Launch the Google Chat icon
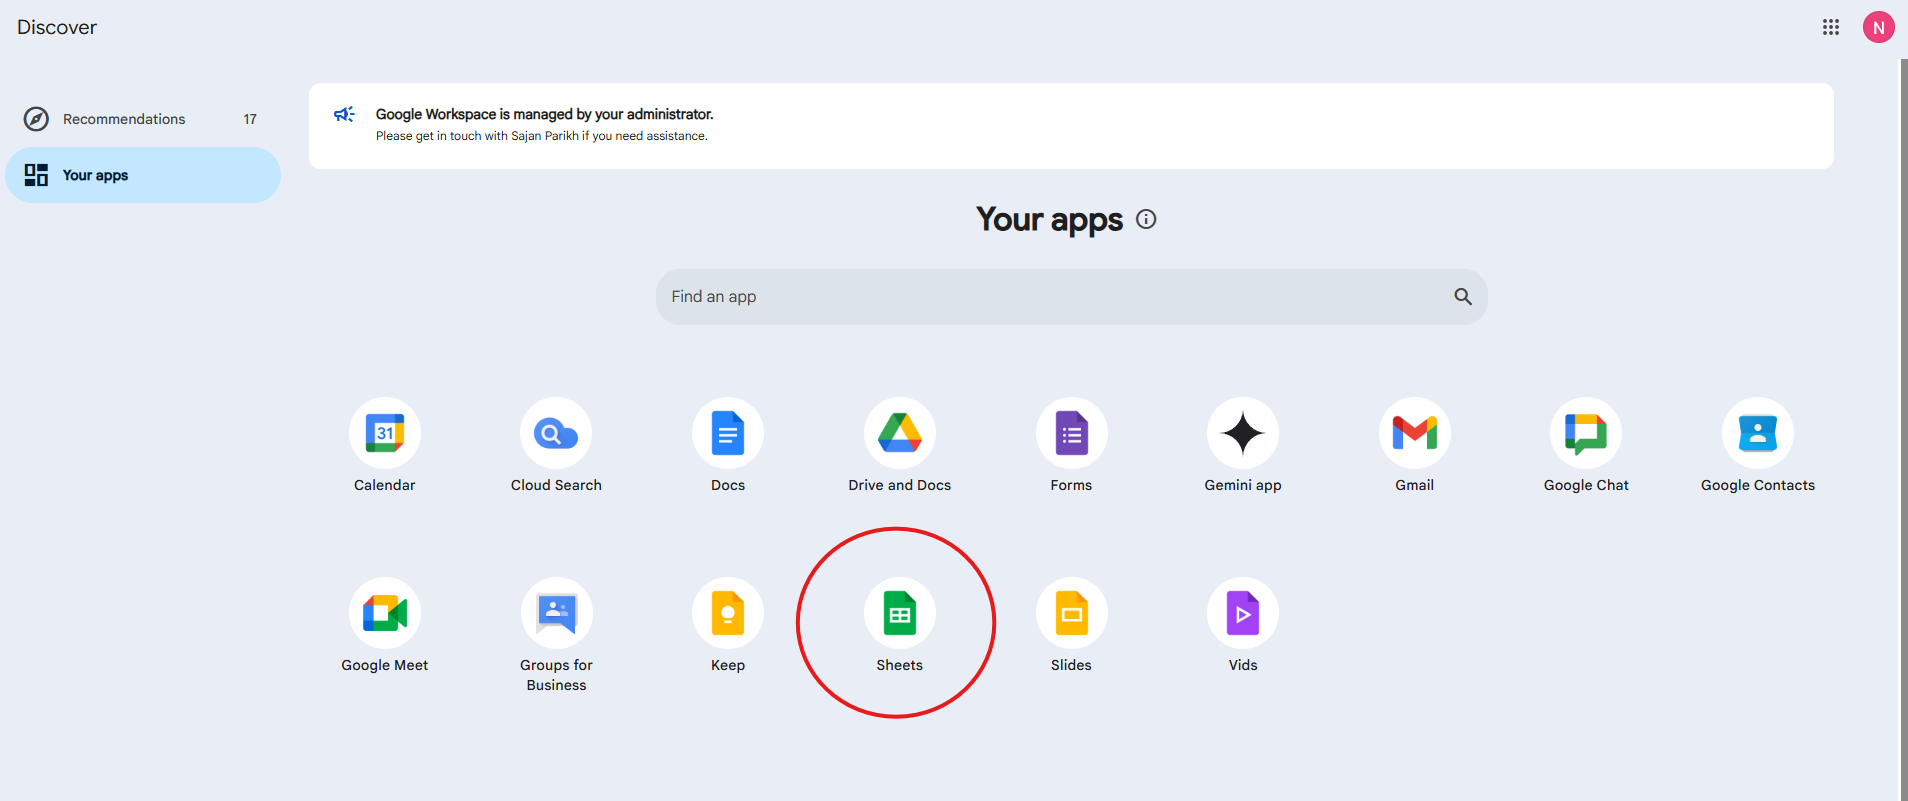Image resolution: width=1908 pixels, height=801 pixels. point(1586,433)
